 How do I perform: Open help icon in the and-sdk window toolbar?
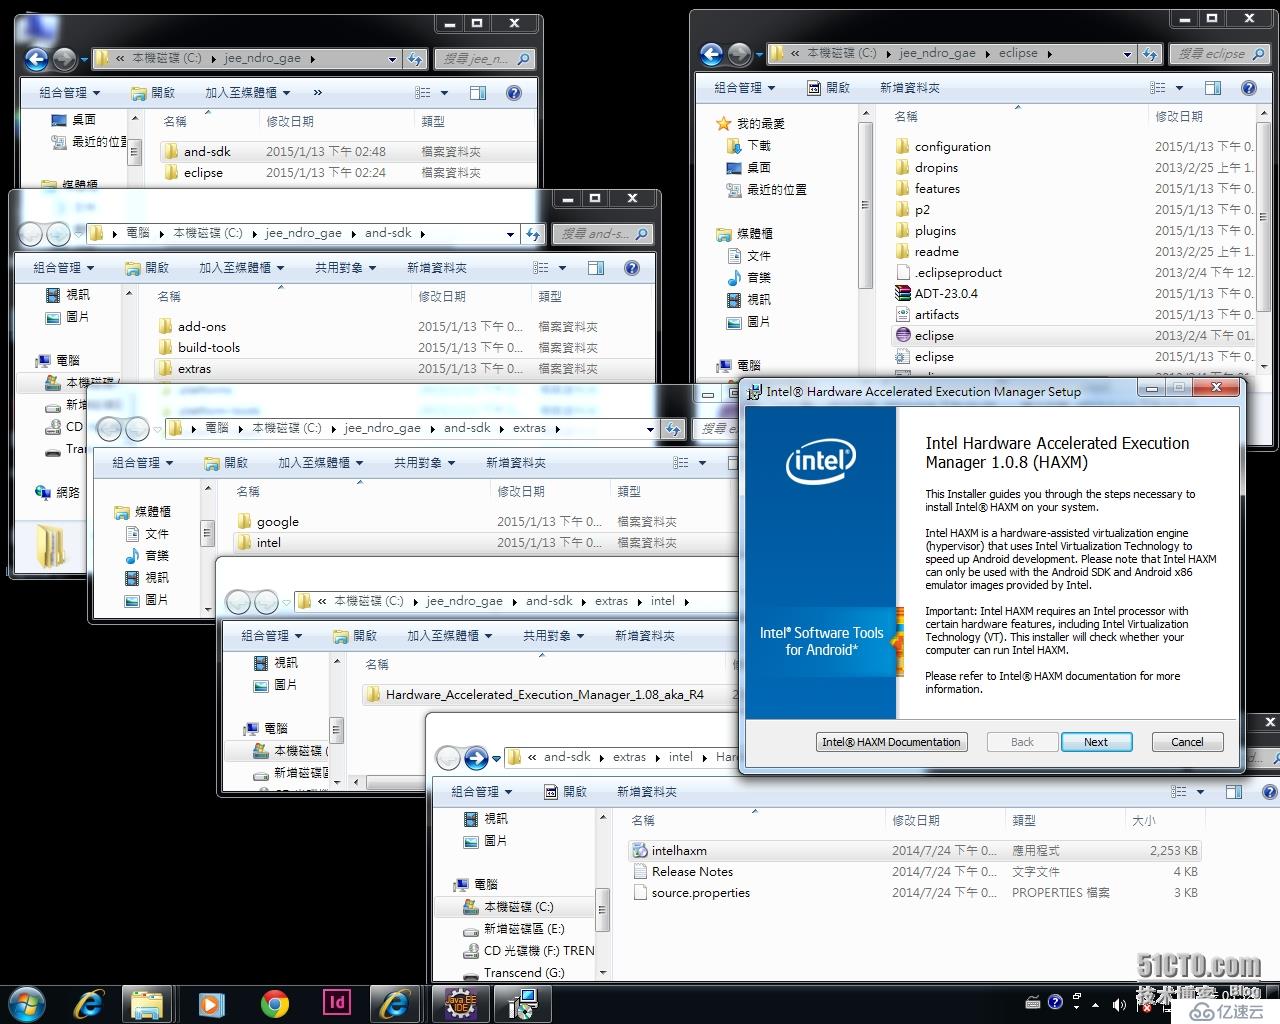point(631,268)
